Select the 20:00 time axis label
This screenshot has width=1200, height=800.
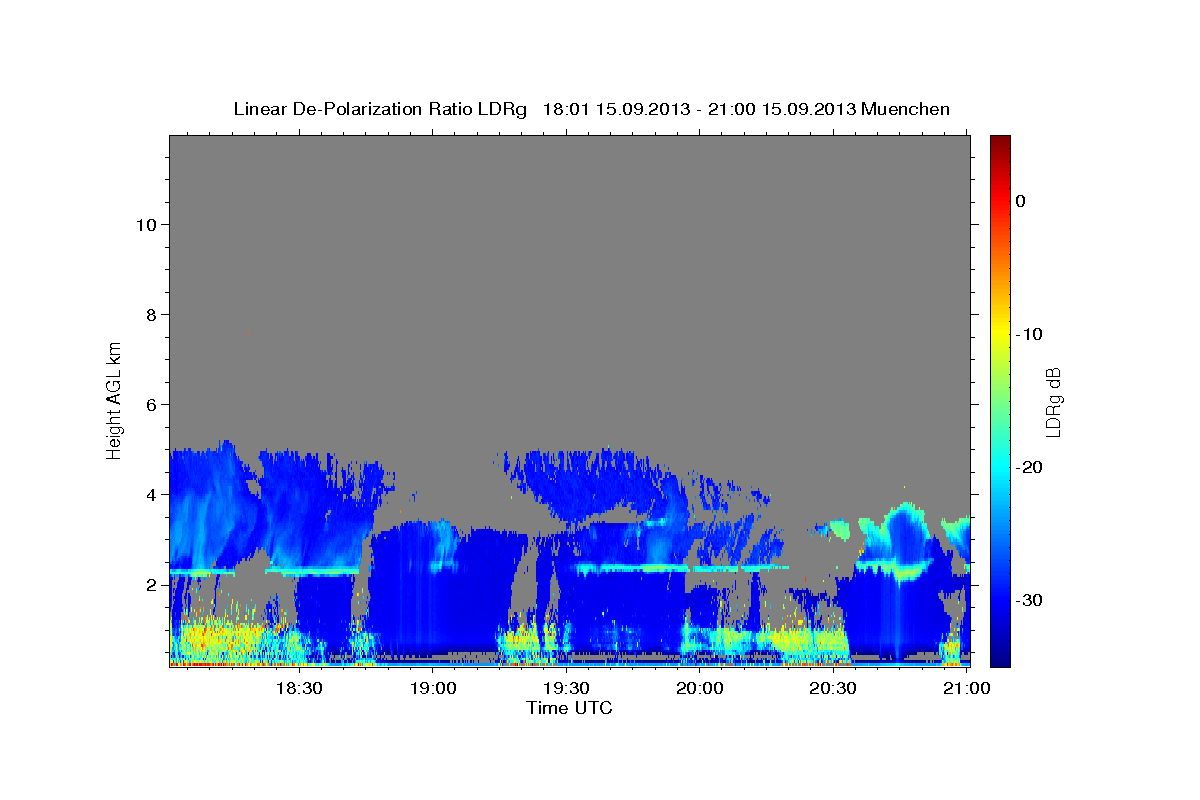pos(700,688)
